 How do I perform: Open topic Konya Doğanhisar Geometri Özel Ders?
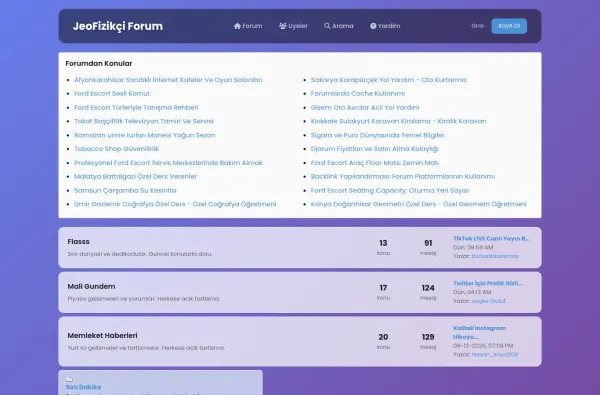(419, 204)
